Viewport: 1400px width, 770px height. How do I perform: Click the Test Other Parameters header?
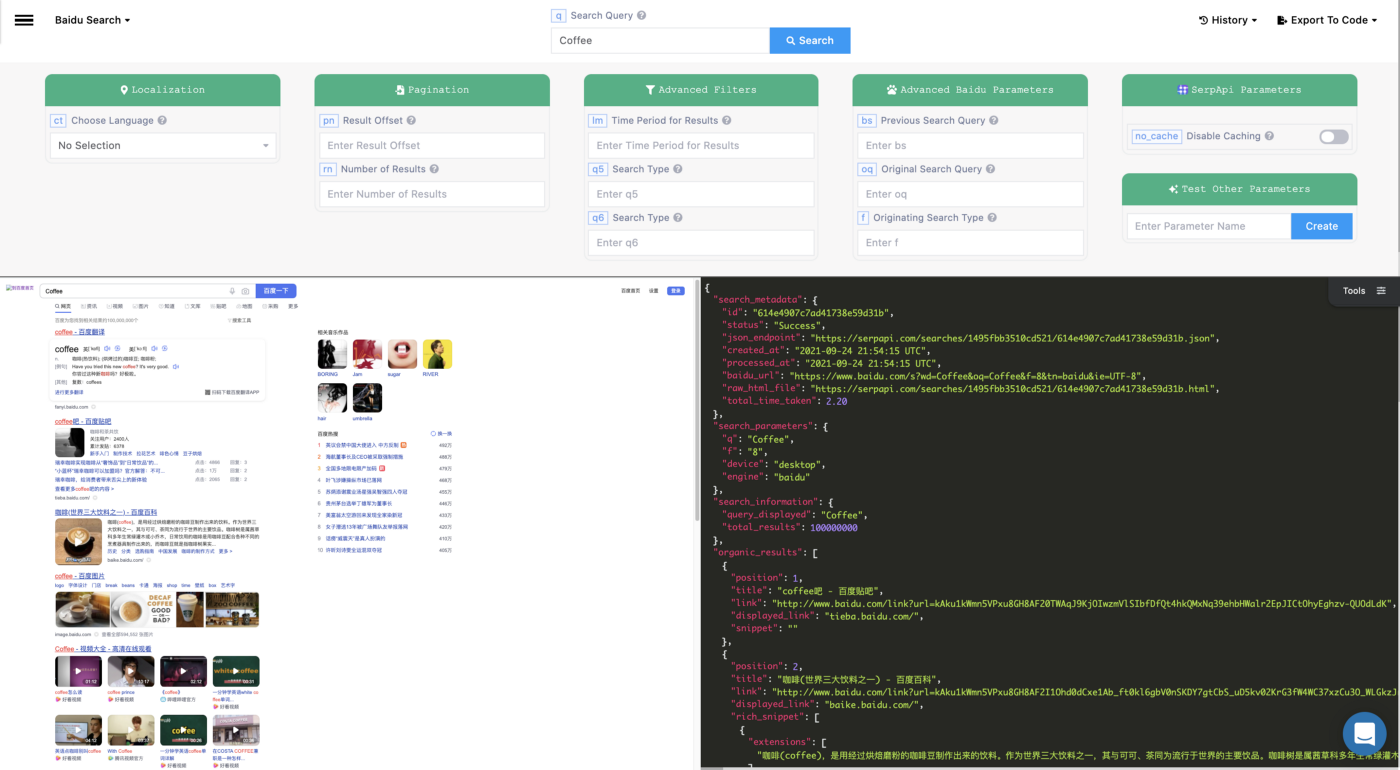[x=1239, y=189]
